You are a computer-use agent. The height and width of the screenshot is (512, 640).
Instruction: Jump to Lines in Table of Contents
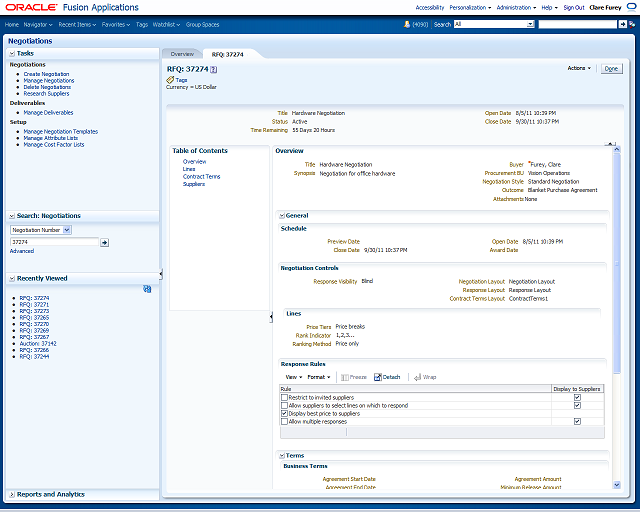189,169
